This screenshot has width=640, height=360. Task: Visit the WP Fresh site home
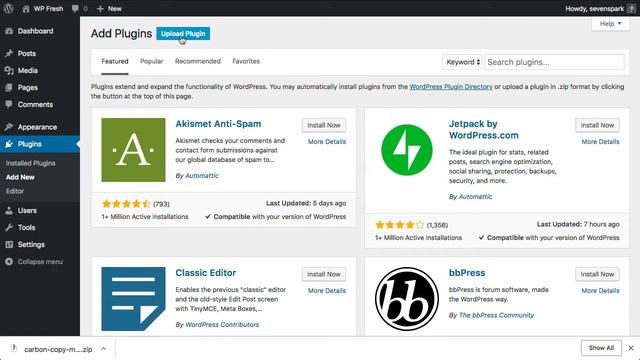(x=43, y=9)
